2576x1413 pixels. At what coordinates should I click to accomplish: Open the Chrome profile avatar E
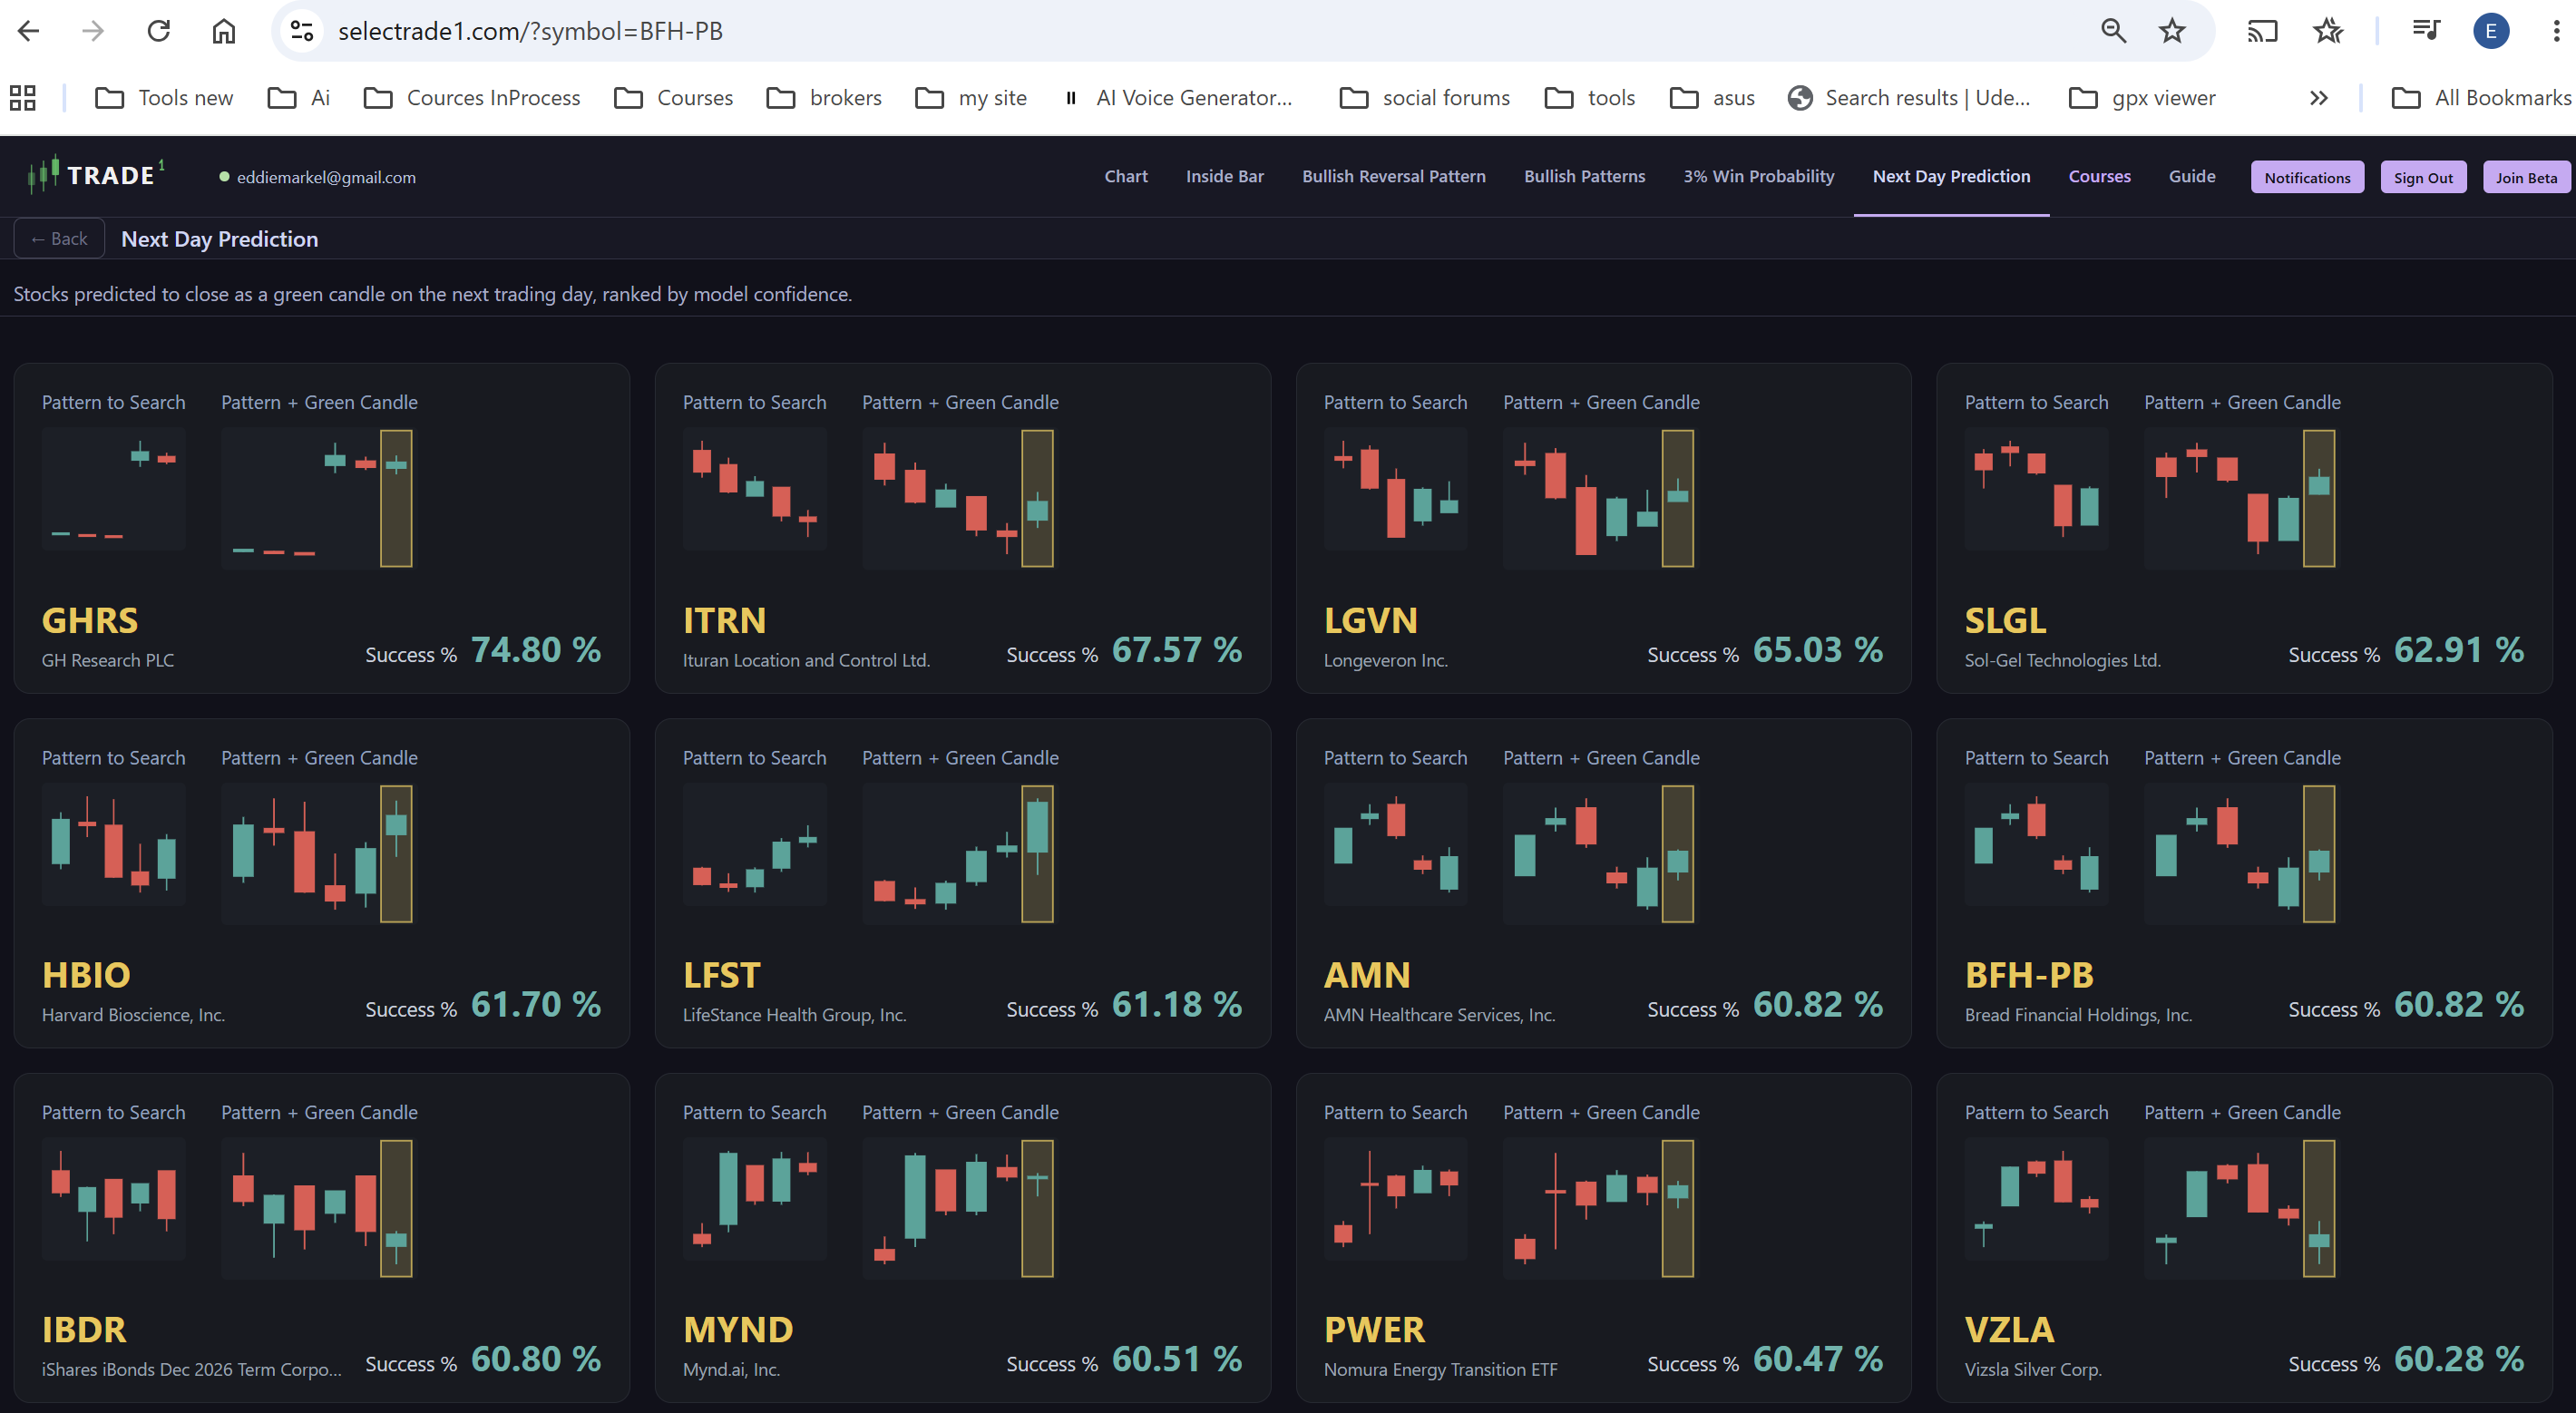pos(2491,31)
